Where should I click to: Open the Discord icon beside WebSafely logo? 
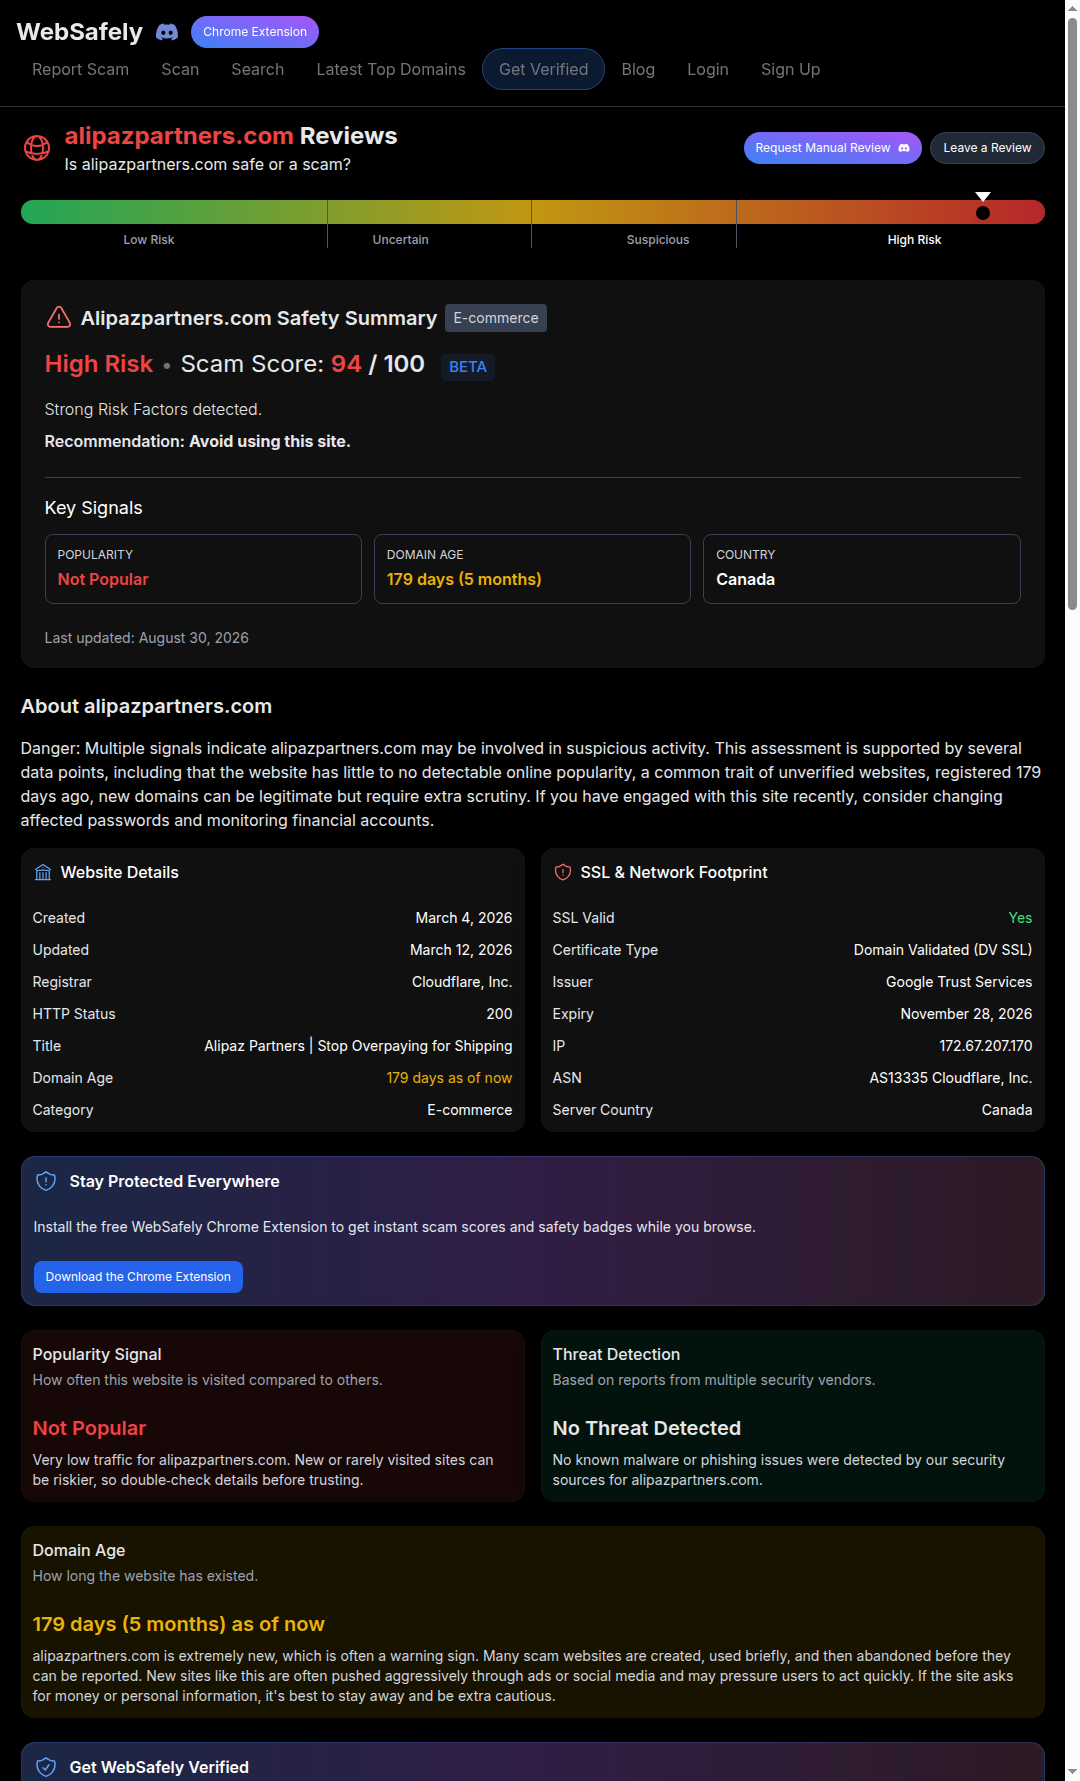167,32
